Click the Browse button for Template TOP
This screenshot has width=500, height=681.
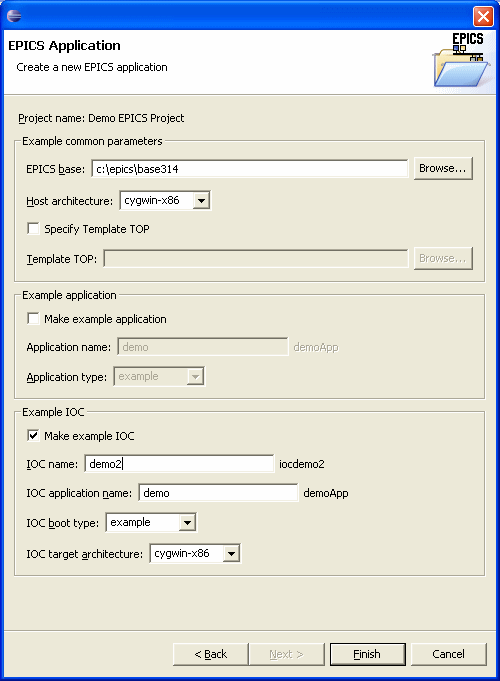(443, 258)
